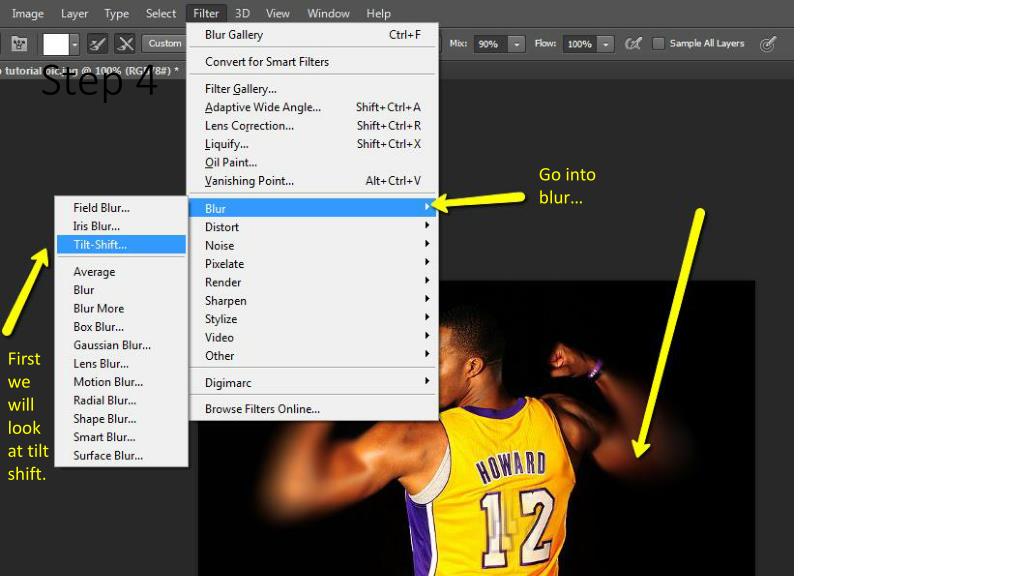Choose the Smart Blur filter

[121, 437]
